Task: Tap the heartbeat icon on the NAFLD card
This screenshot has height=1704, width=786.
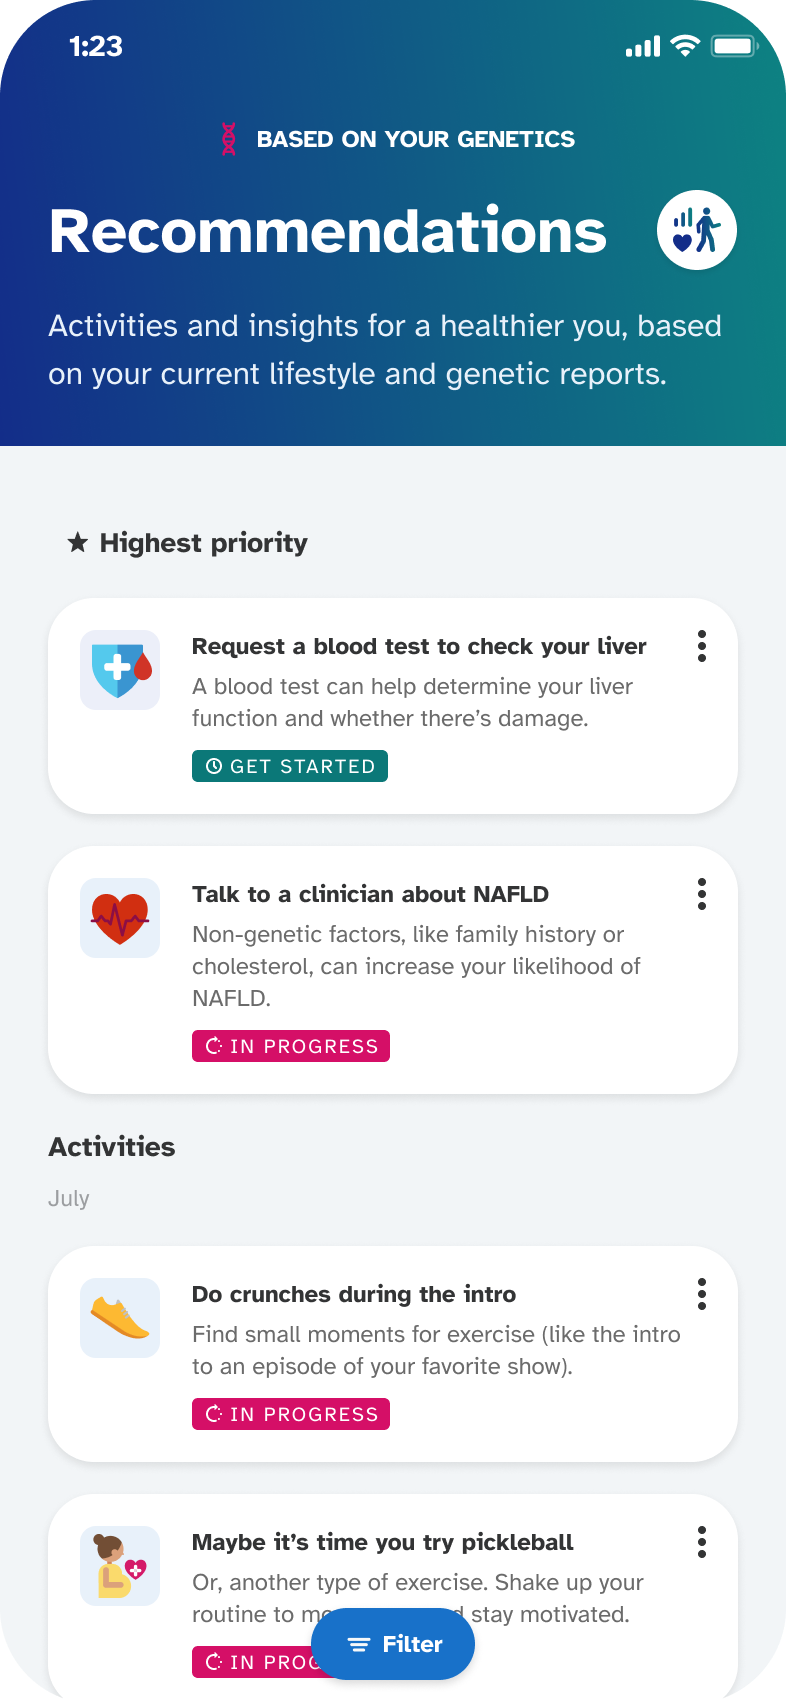Action: pyautogui.click(x=120, y=917)
